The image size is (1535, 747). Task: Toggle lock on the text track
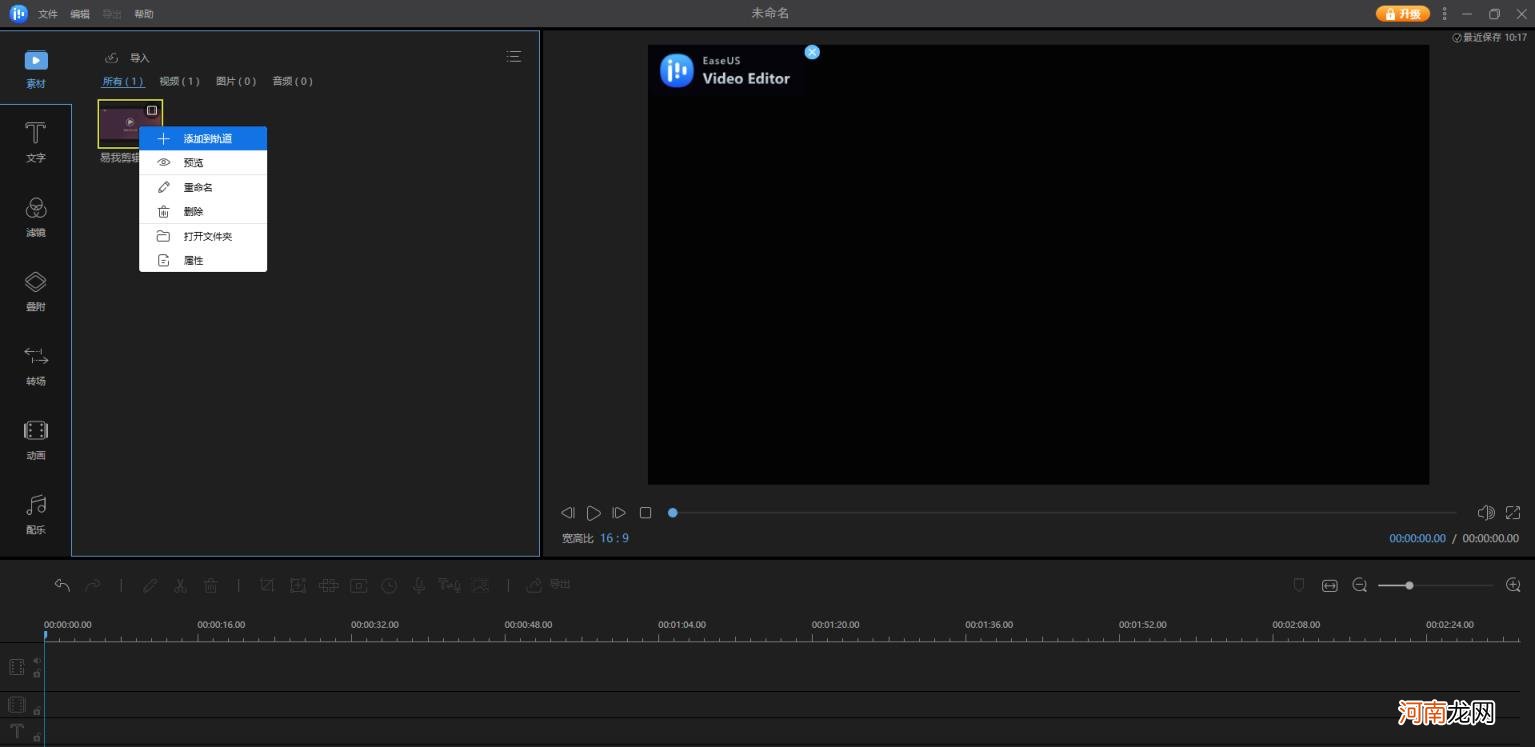point(37,737)
